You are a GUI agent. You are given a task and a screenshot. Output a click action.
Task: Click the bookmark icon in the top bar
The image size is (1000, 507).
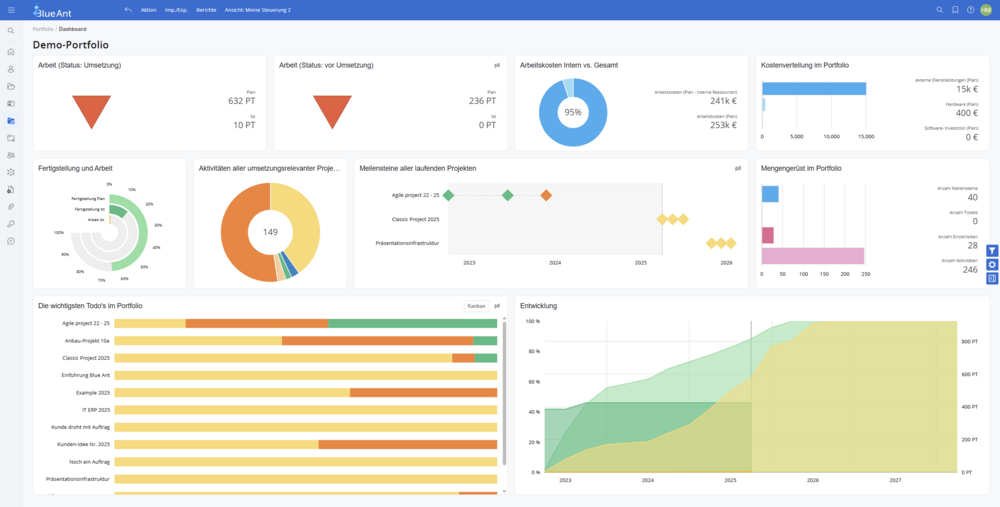tap(955, 10)
